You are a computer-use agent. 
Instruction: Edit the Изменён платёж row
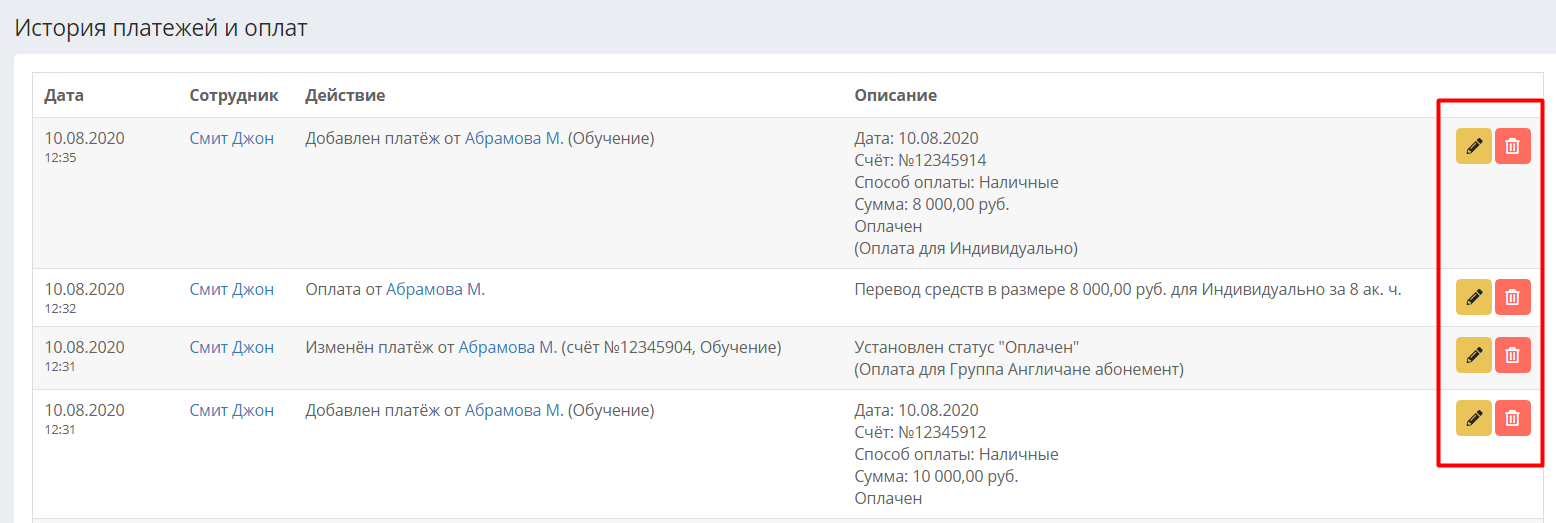coord(1473,355)
